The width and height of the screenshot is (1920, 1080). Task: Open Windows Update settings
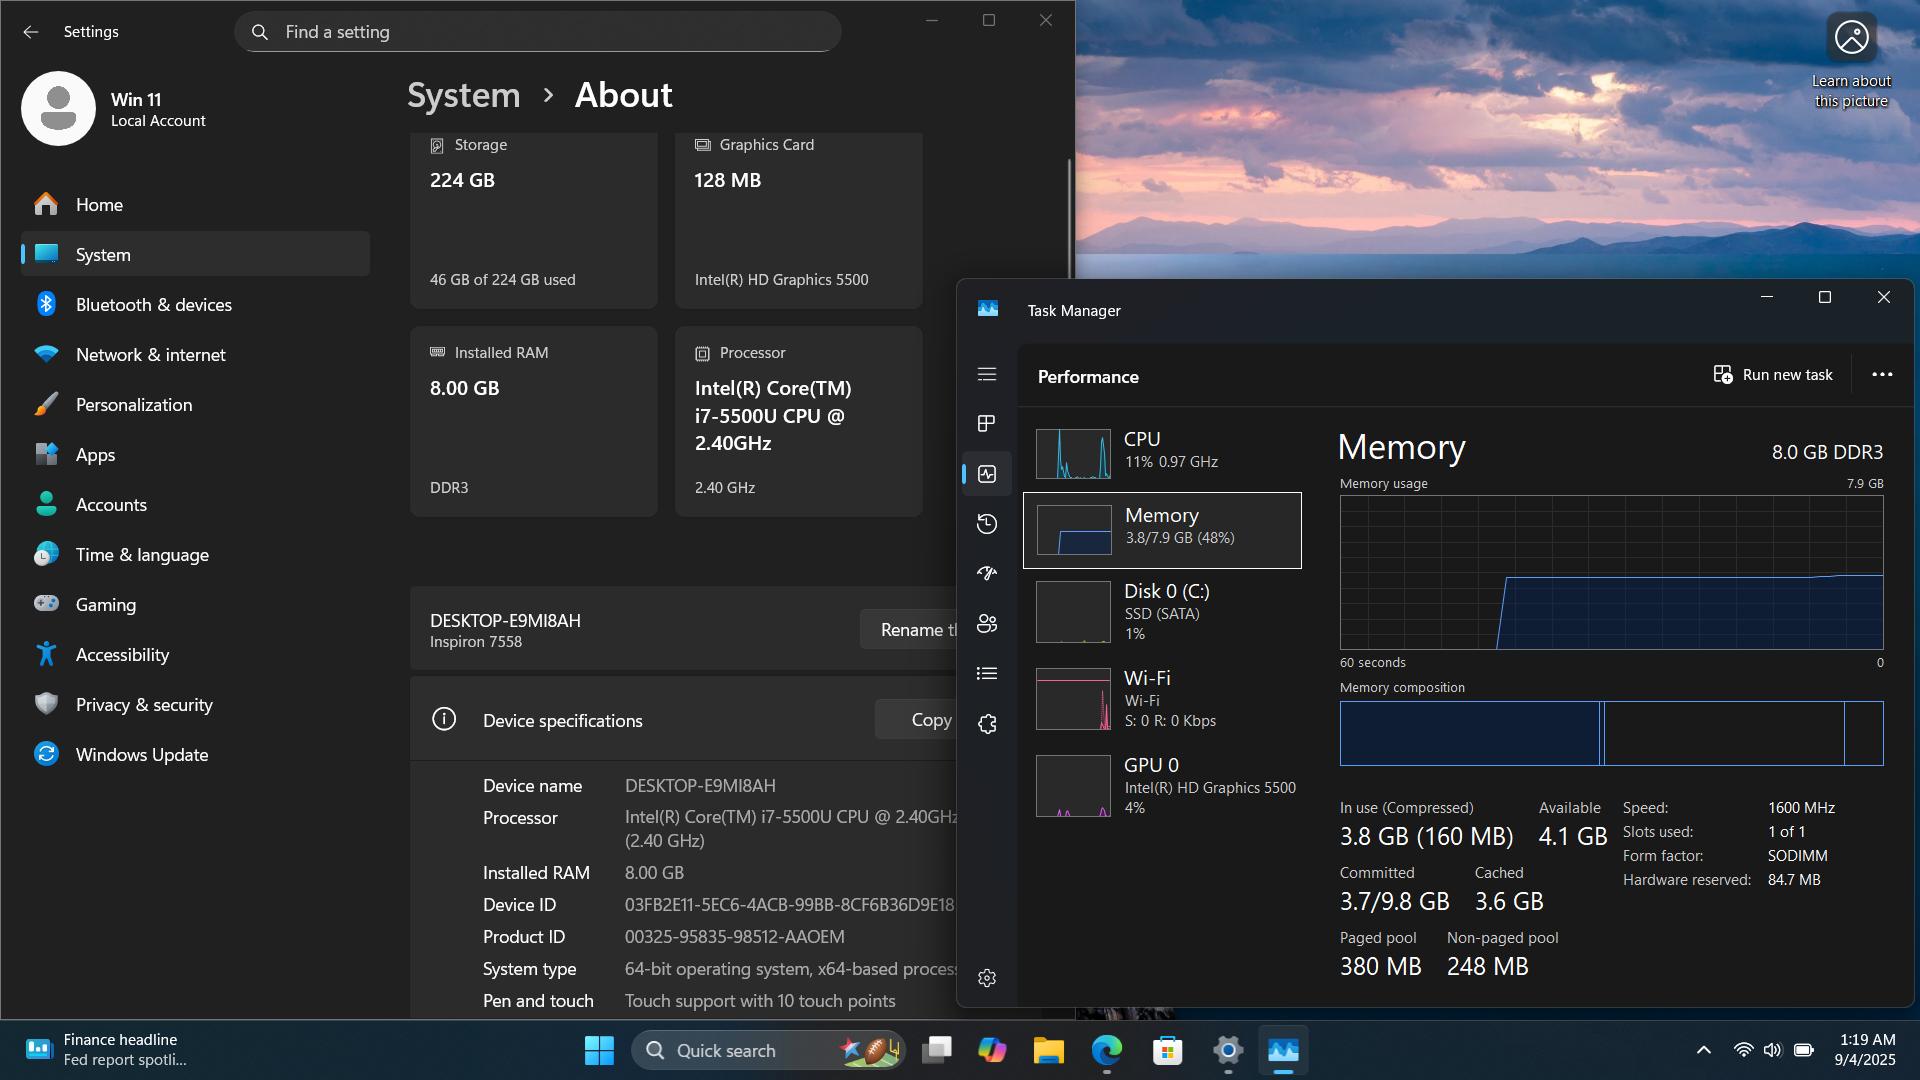(x=195, y=754)
